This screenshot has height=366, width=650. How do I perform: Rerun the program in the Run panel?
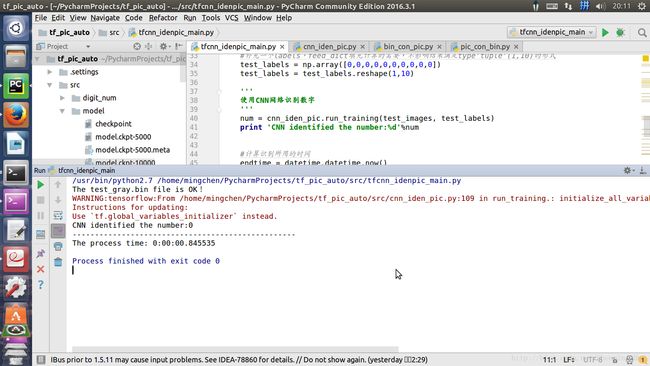click(41, 184)
